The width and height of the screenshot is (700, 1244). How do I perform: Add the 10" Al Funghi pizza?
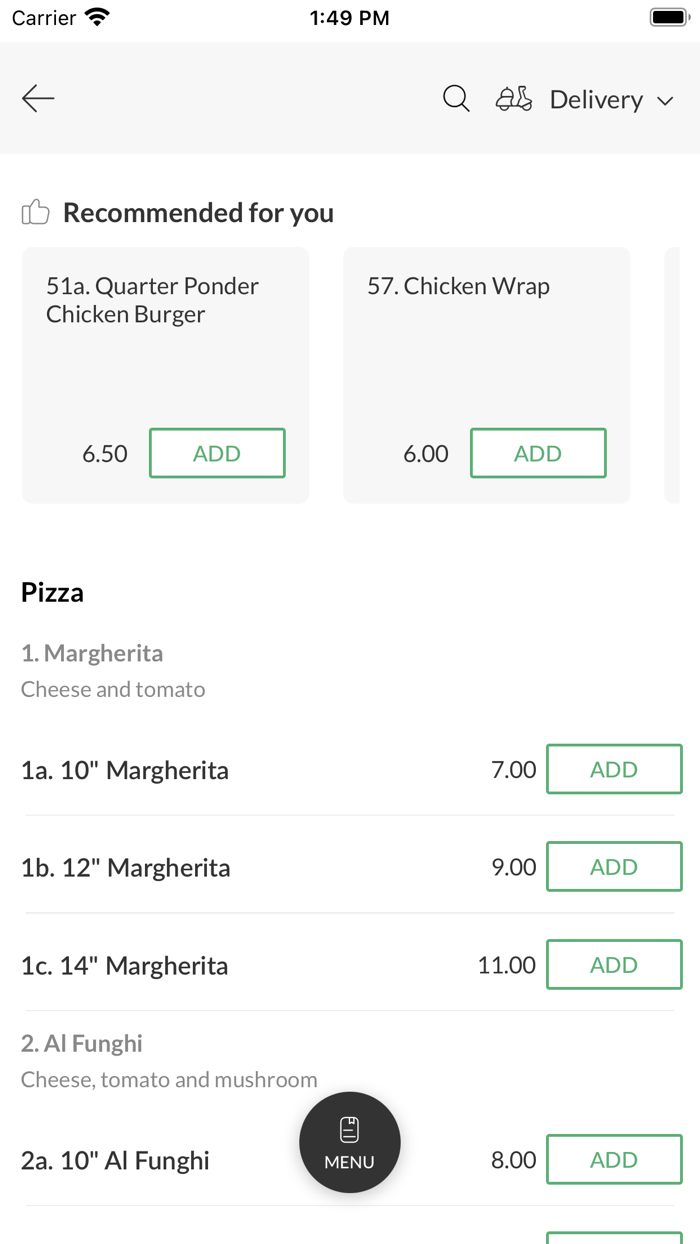tap(613, 1159)
